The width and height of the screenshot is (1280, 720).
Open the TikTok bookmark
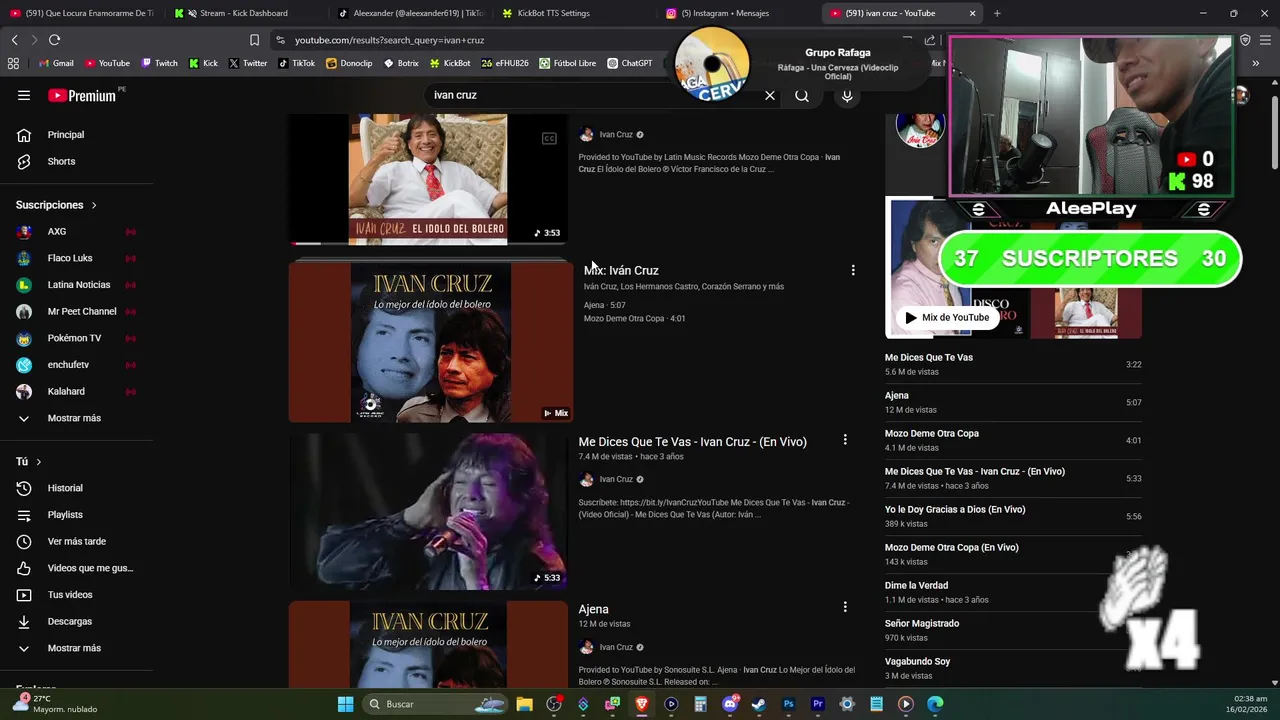click(296, 63)
